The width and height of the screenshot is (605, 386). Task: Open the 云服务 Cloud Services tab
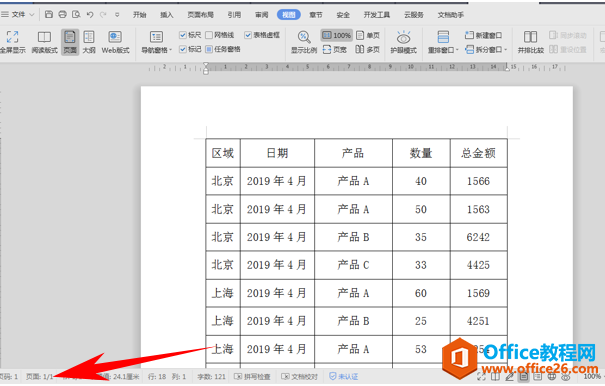pos(414,15)
